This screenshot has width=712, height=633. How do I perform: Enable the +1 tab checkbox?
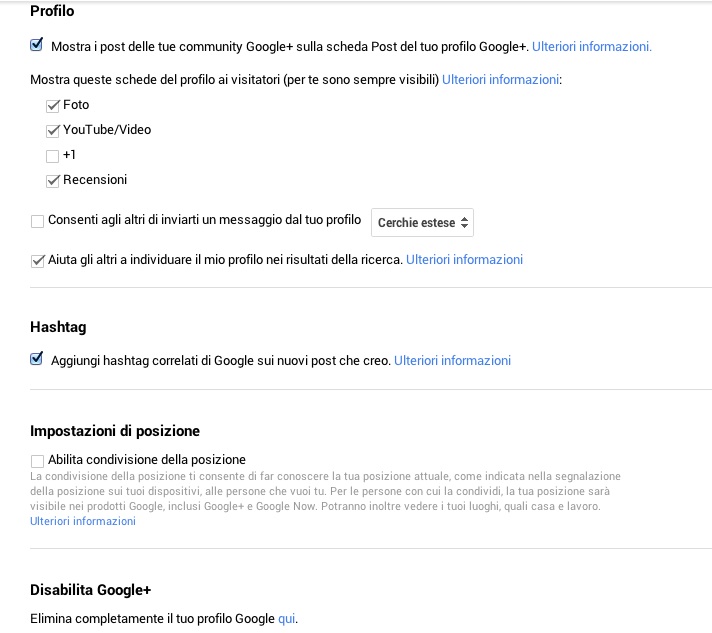[53, 155]
